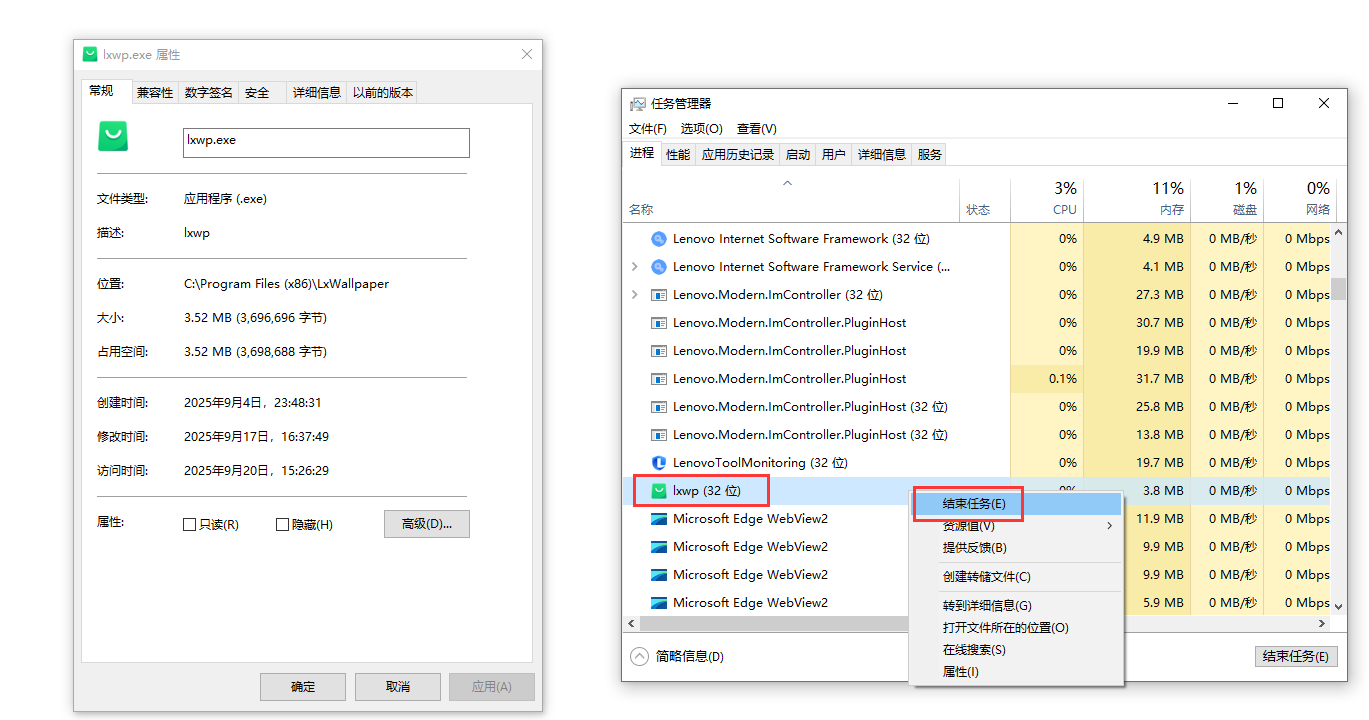Click the PluginHost (32 位) icon using 25.8 MB

[x=659, y=407]
